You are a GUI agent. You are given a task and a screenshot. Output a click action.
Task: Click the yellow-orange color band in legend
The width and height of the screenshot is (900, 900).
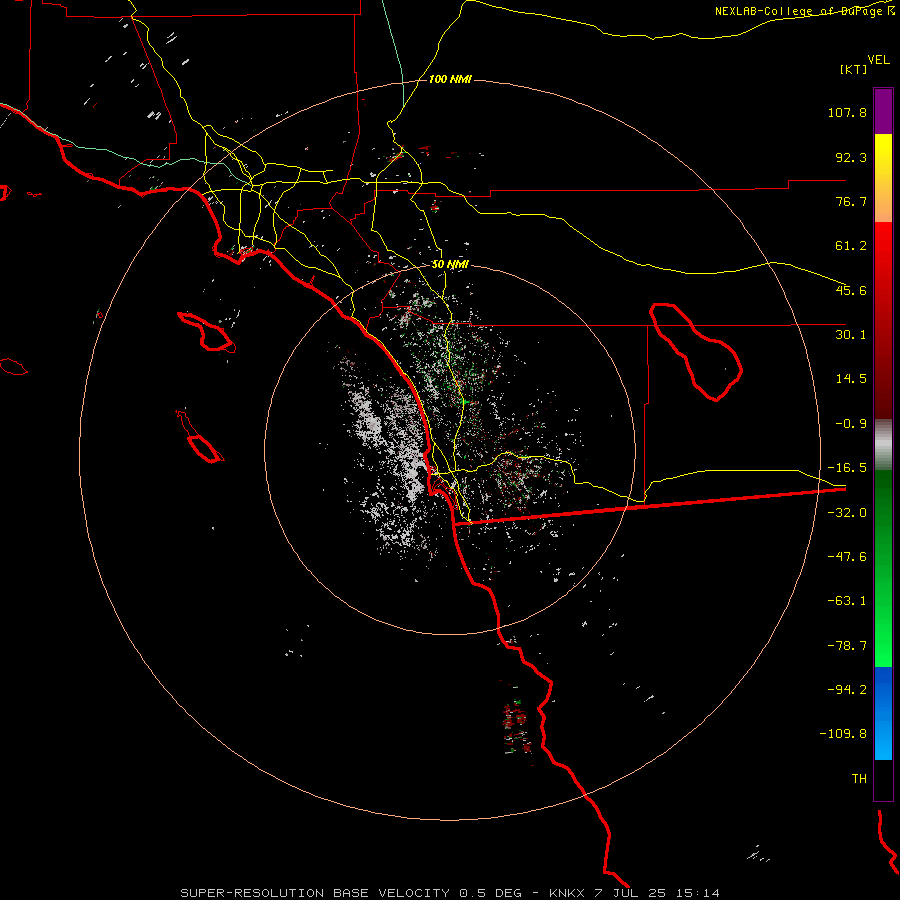pyautogui.click(x=883, y=178)
